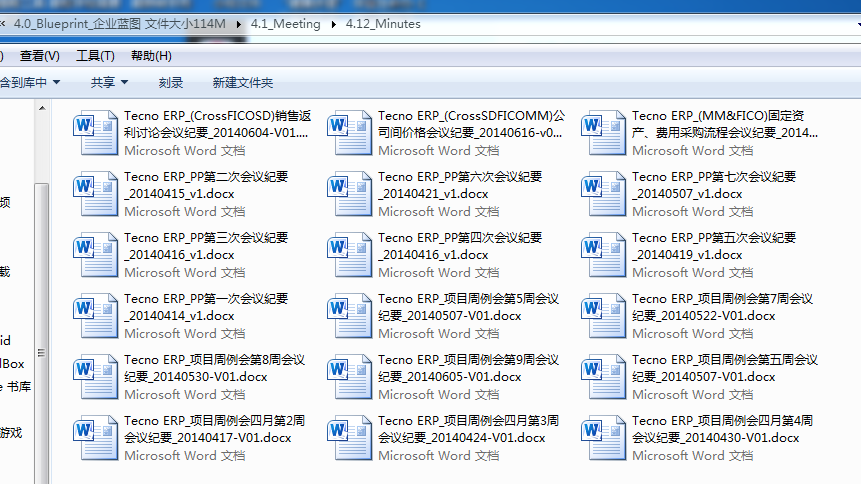This screenshot has width=861, height=484.
Task: Click navigation pane scroll-up arrow
Action: tap(42, 108)
